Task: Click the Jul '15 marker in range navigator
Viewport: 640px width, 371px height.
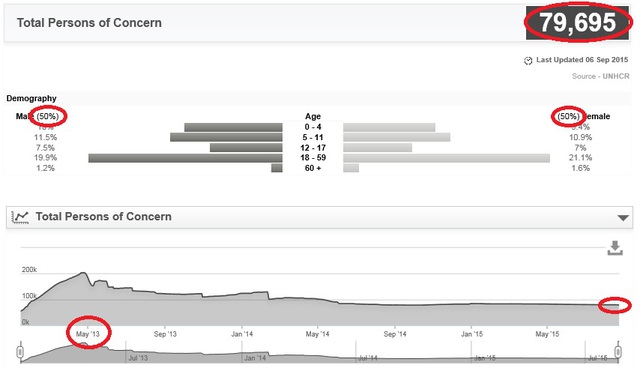Action: tap(597, 358)
